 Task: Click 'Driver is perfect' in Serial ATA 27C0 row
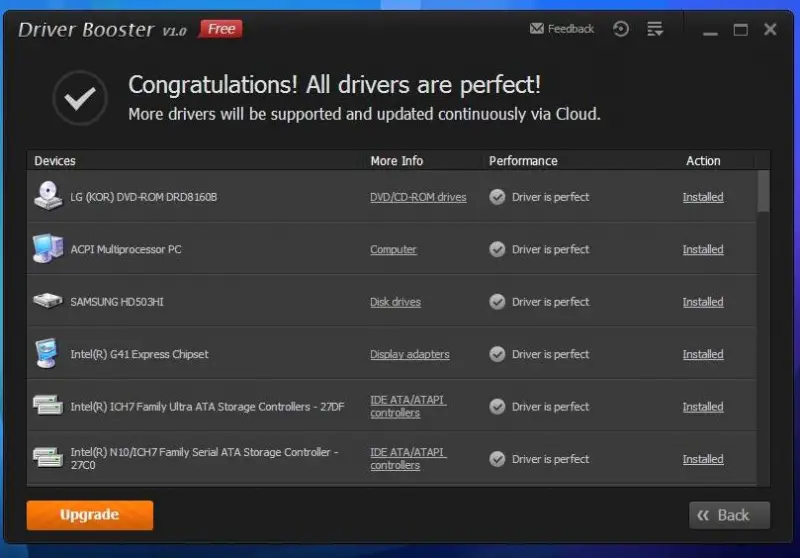(x=550, y=459)
